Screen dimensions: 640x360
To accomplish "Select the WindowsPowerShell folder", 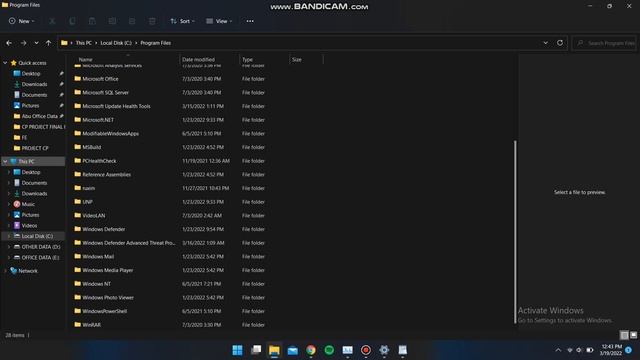I will pyautogui.click(x=104, y=311).
